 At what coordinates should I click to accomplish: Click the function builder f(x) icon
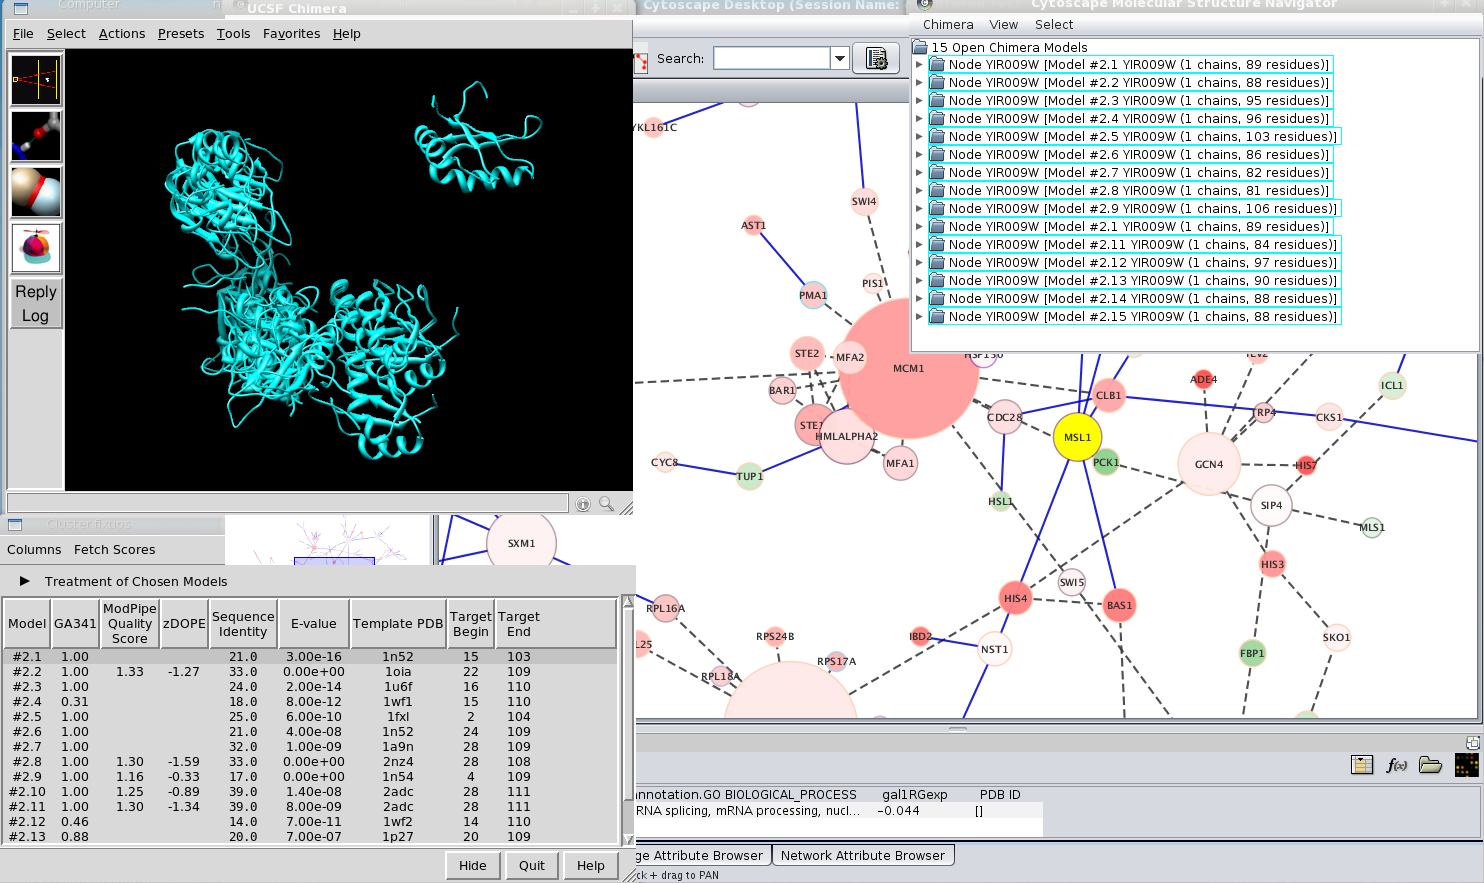pos(1396,765)
